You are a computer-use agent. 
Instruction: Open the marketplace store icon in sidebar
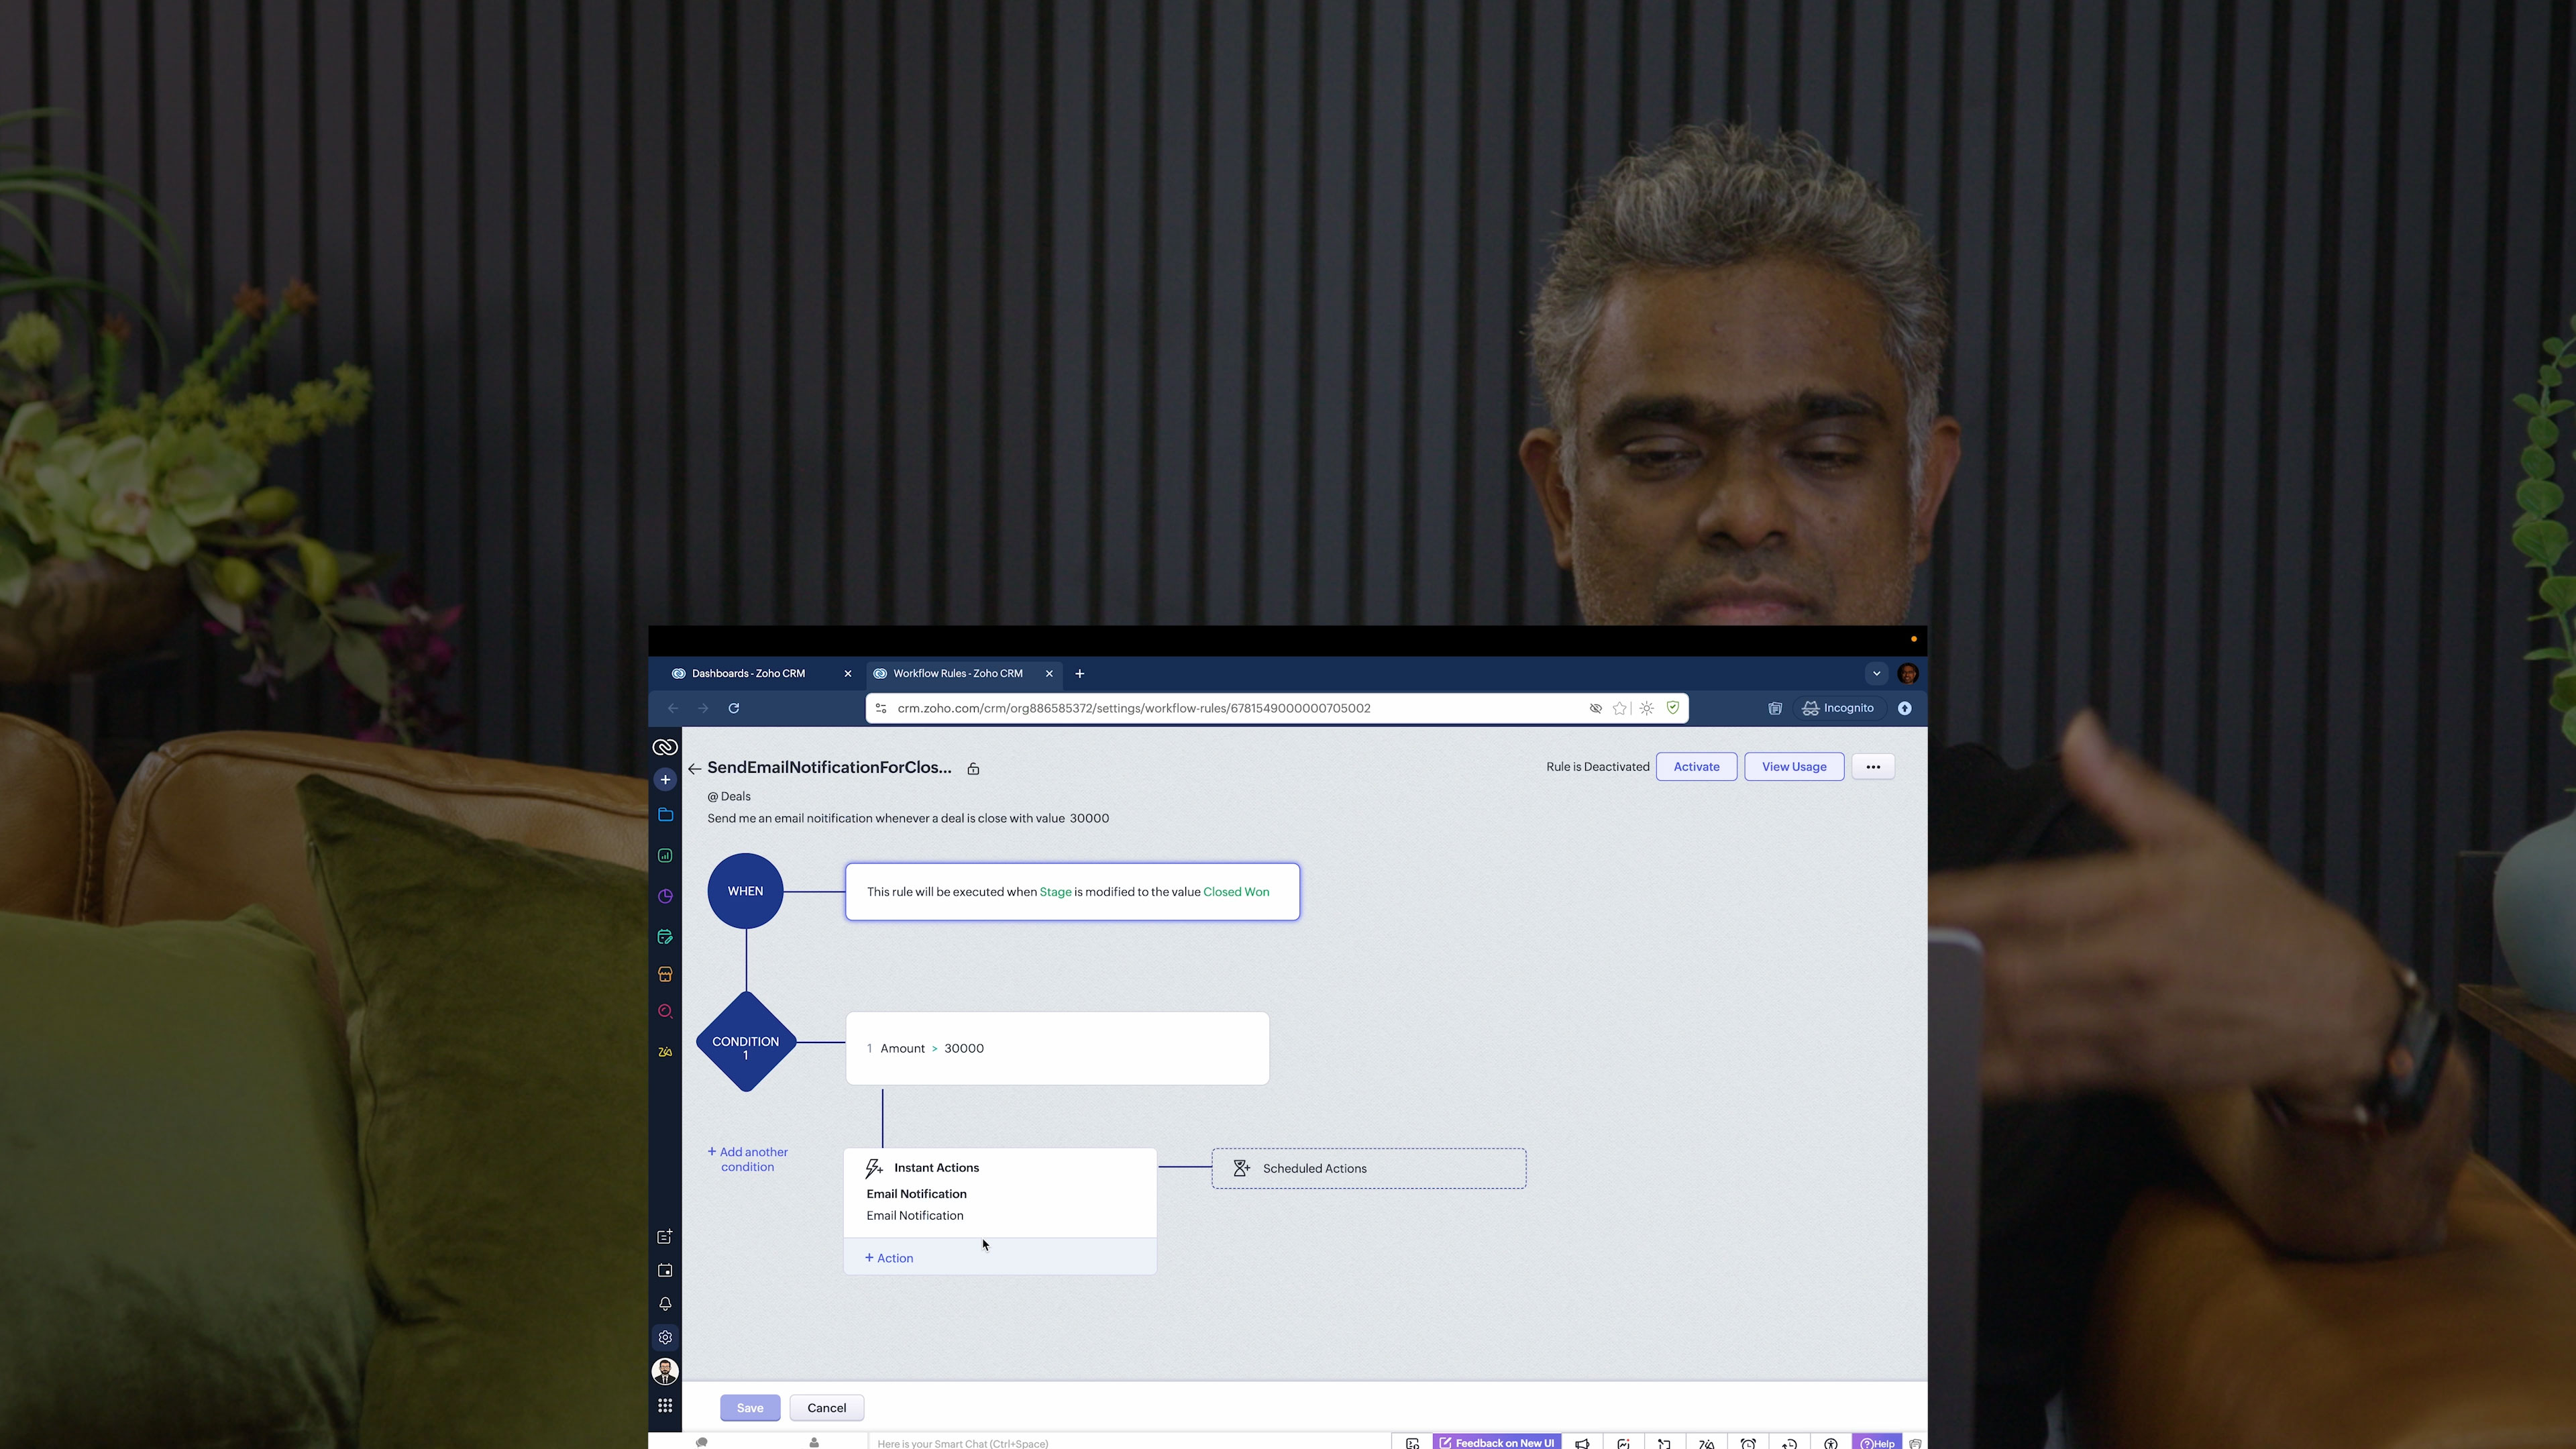(665, 974)
